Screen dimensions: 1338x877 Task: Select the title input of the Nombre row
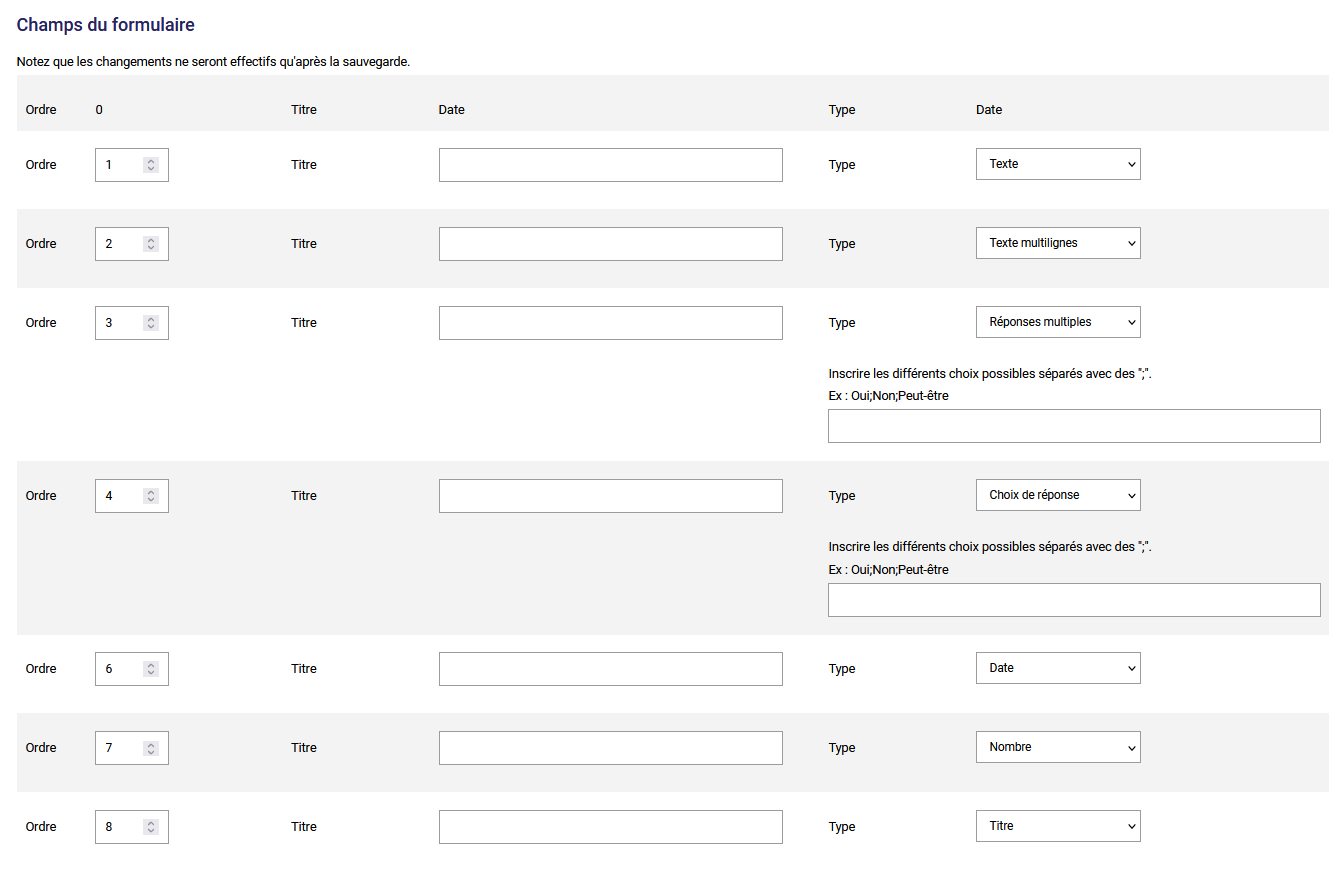coord(610,748)
